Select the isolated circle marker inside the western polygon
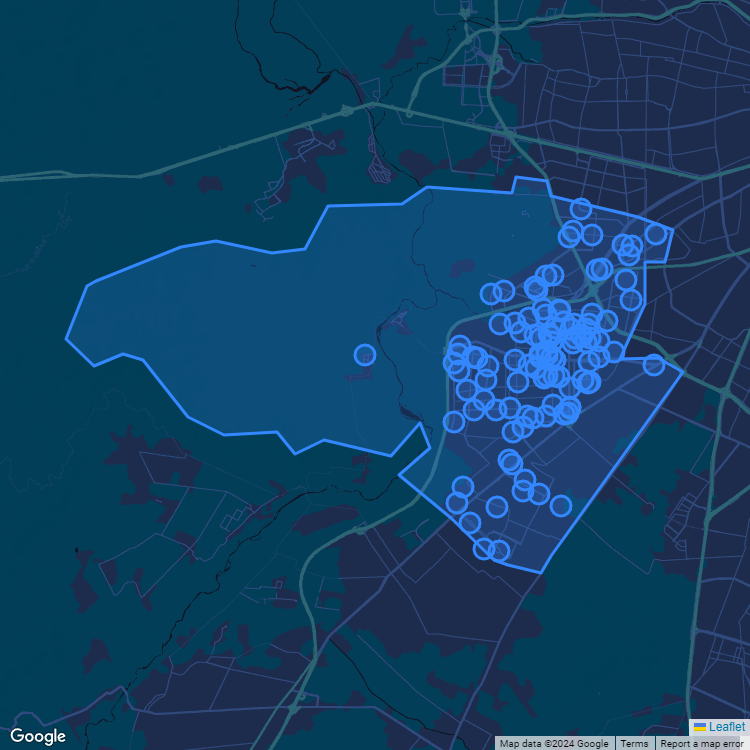 [365, 355]
